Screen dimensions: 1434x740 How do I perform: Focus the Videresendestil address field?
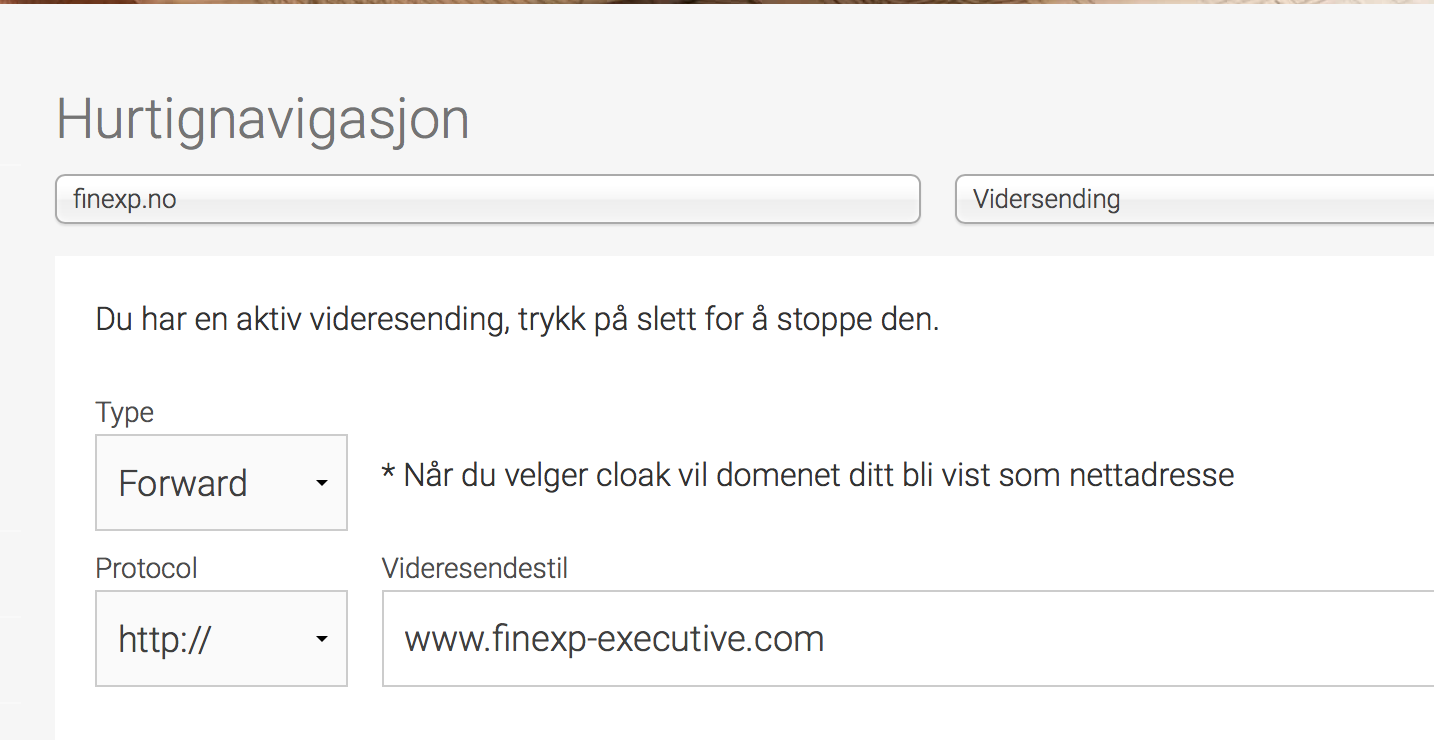click(908, 638)
